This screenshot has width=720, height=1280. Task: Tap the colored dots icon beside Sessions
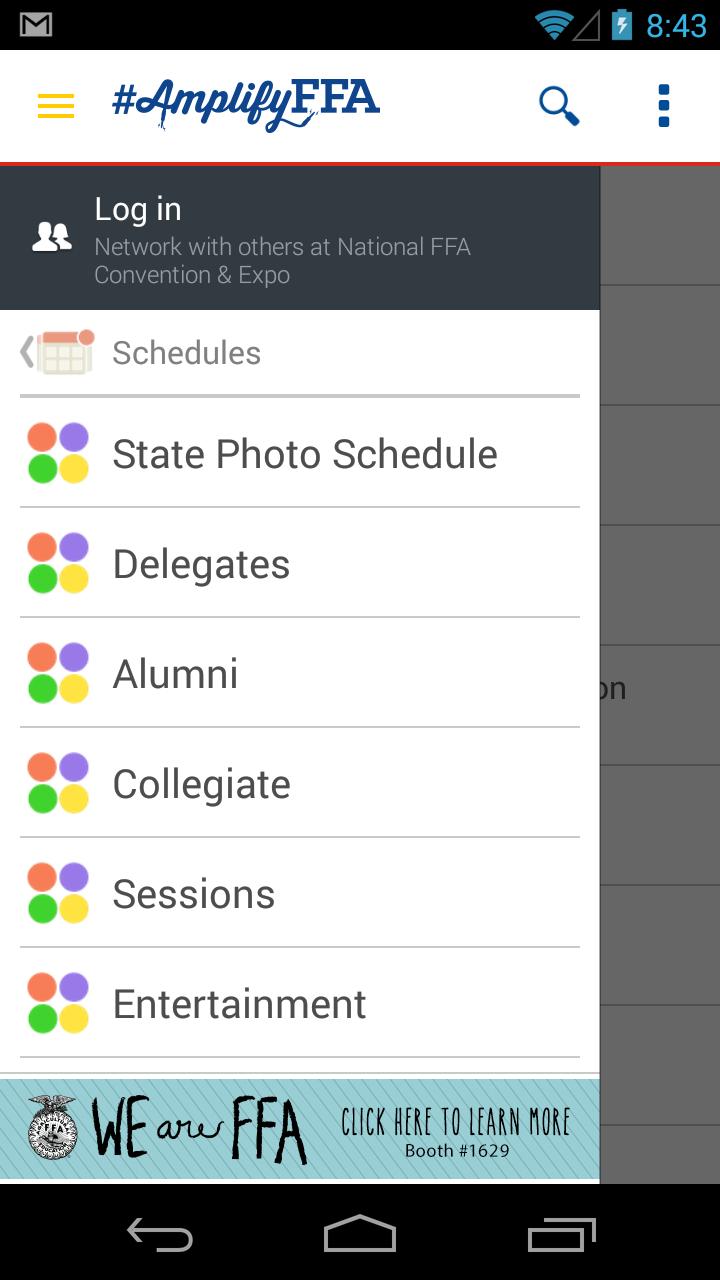58,893
